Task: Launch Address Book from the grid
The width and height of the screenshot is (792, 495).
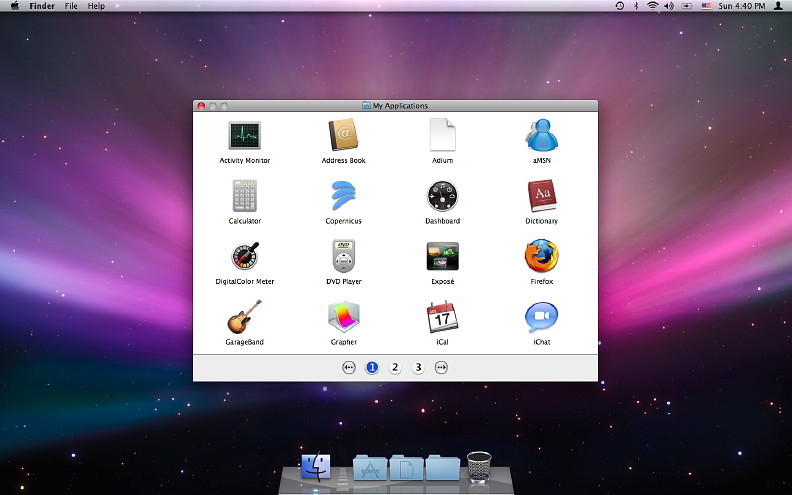Action: [343, 135]
